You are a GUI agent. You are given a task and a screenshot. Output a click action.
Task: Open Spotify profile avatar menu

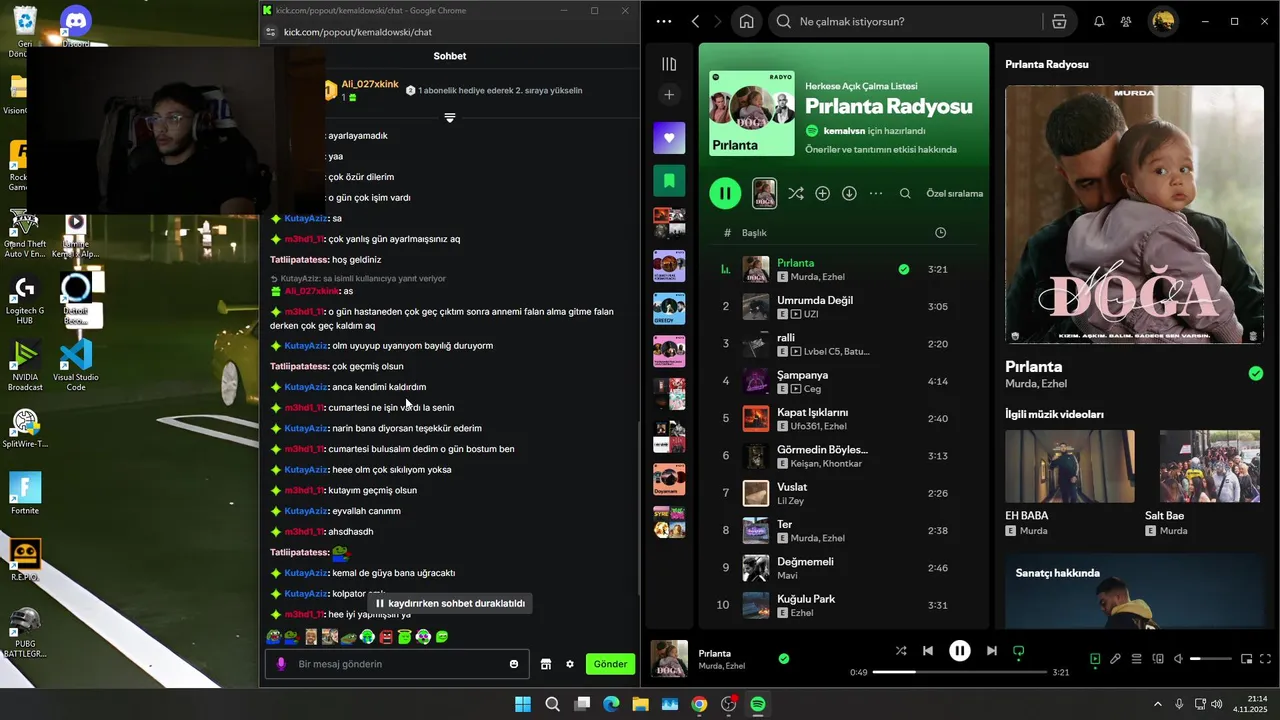[1162, 21]
